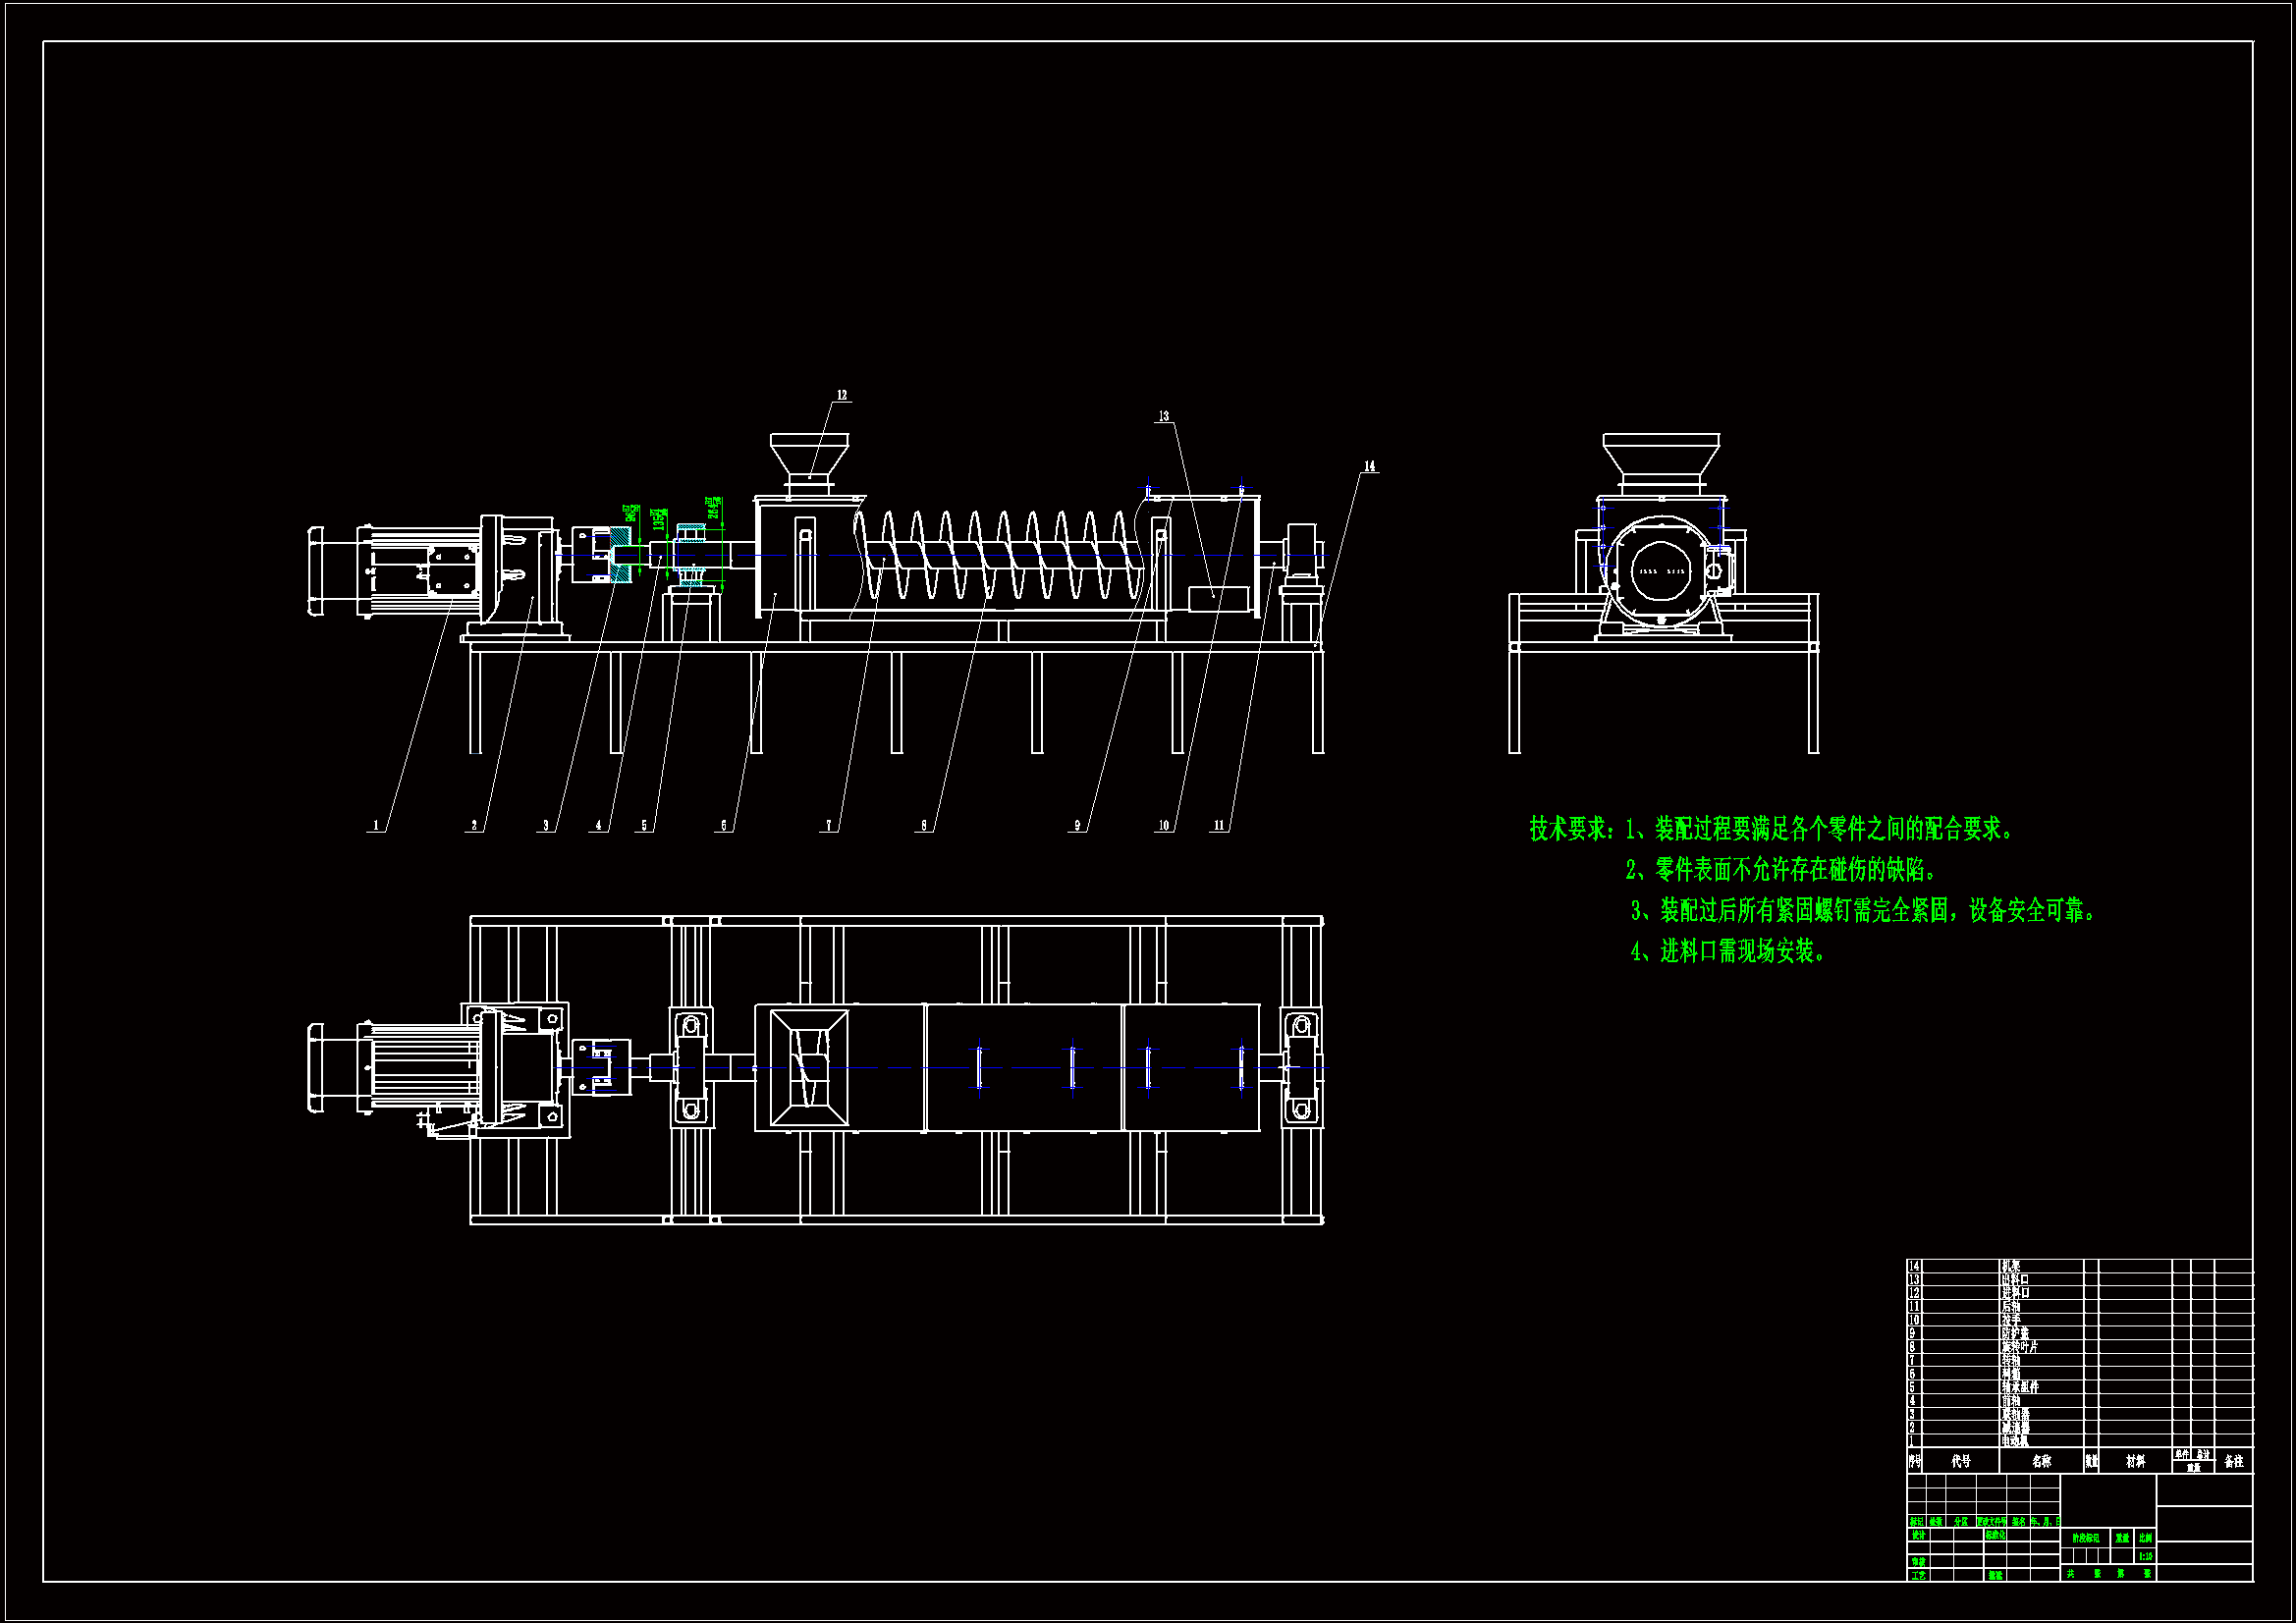
Task: Select row 14 机架 in parts list
Action: [x=2010, y=1266]
